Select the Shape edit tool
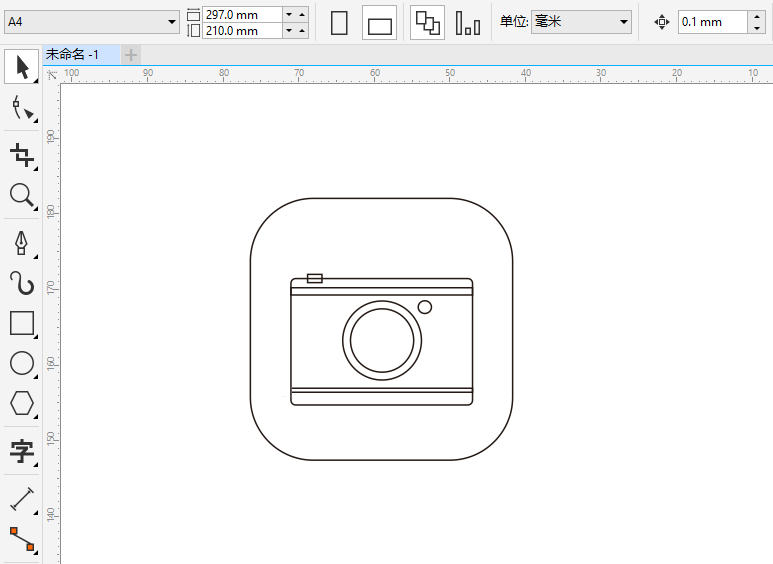 pos(21,109)
